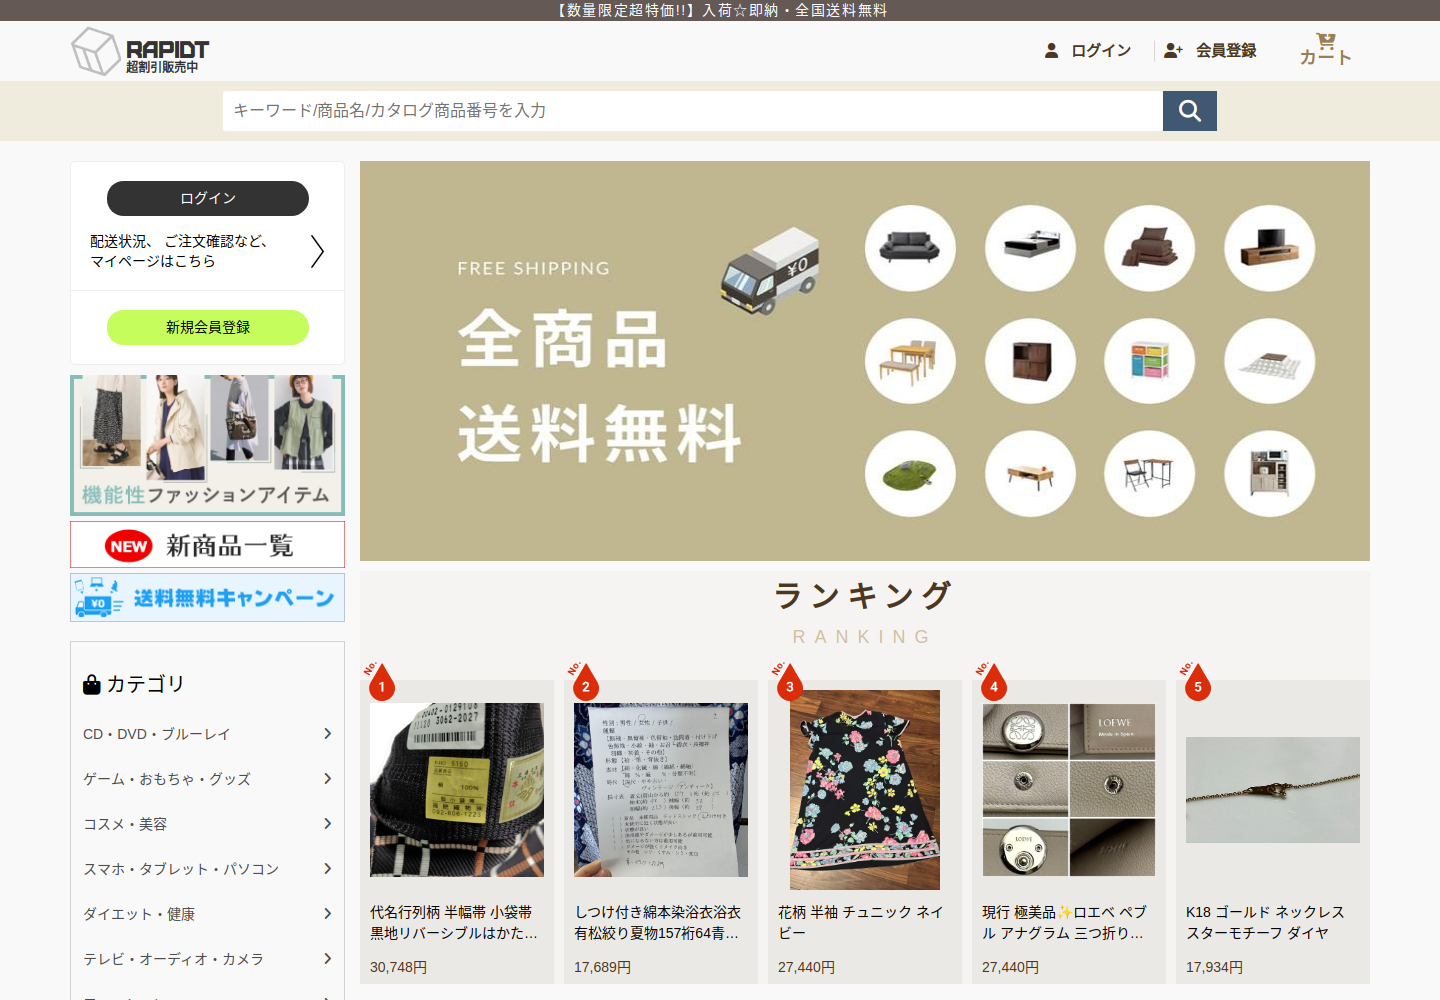1440x1000 pixels.
Task: Expand ダイエット・健康 category chevron
Action: (327, 914)
